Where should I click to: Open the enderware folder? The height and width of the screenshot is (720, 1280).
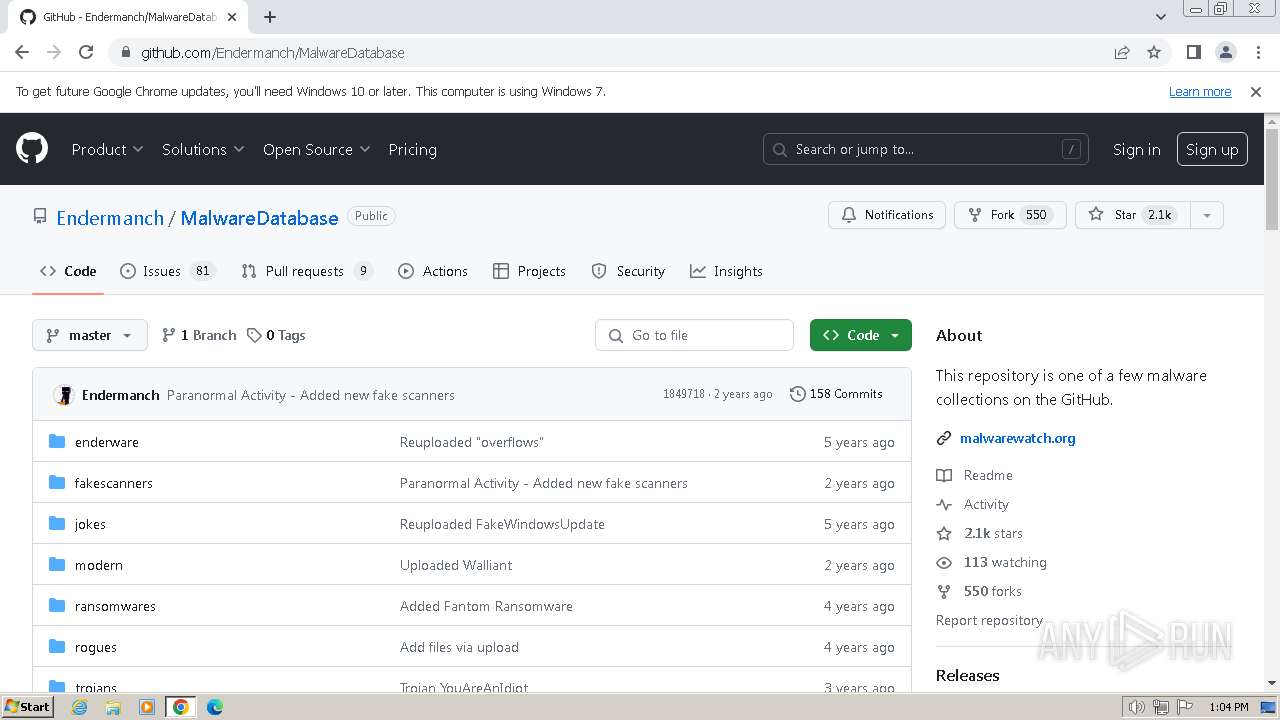[106, 442]
